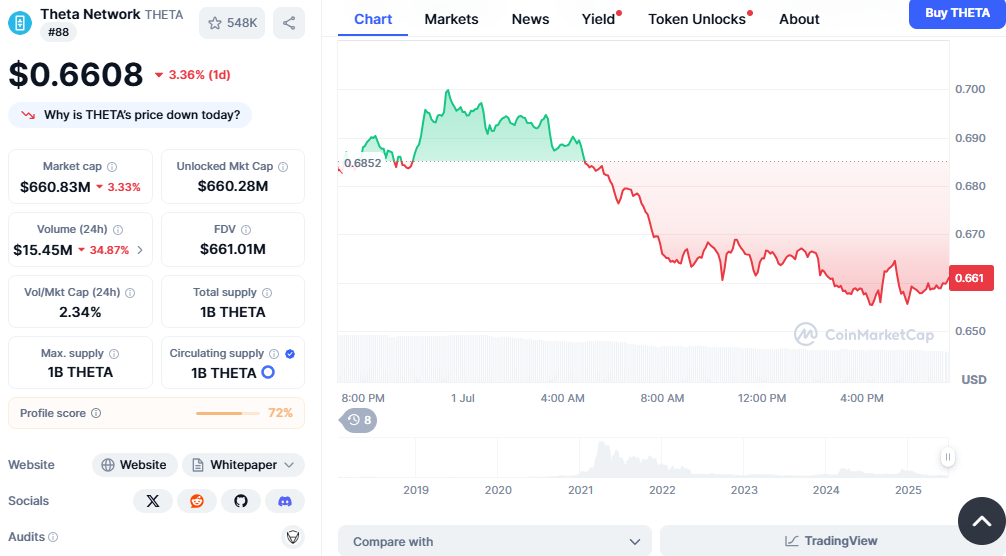Open the Token Unlocks tab
Viewport: 1006px width, 556px height.
click(x=697, y=19)
